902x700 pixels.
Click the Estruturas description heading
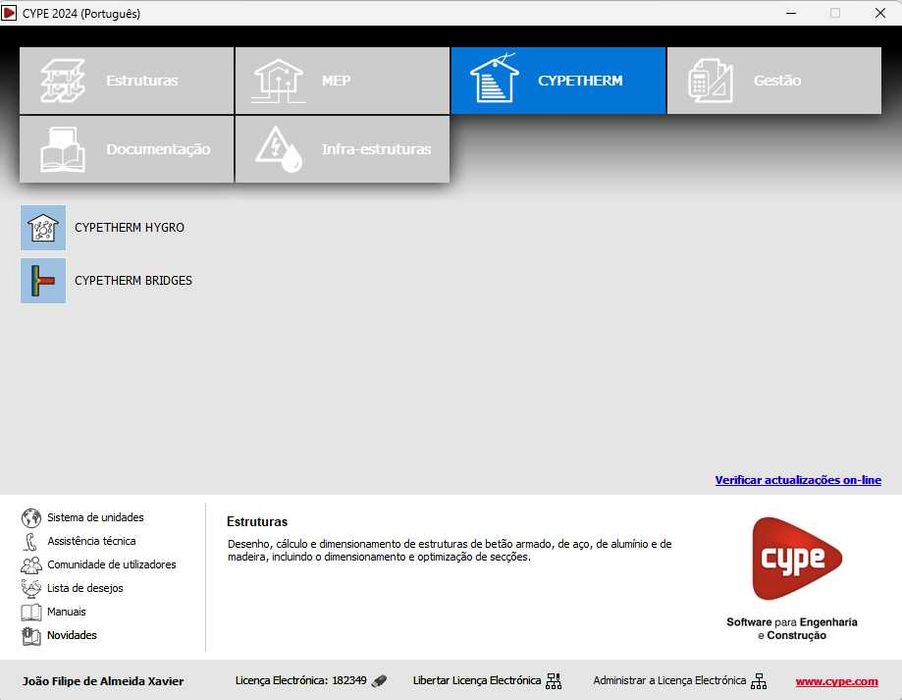pyautogui.click(x=257, y=522)
